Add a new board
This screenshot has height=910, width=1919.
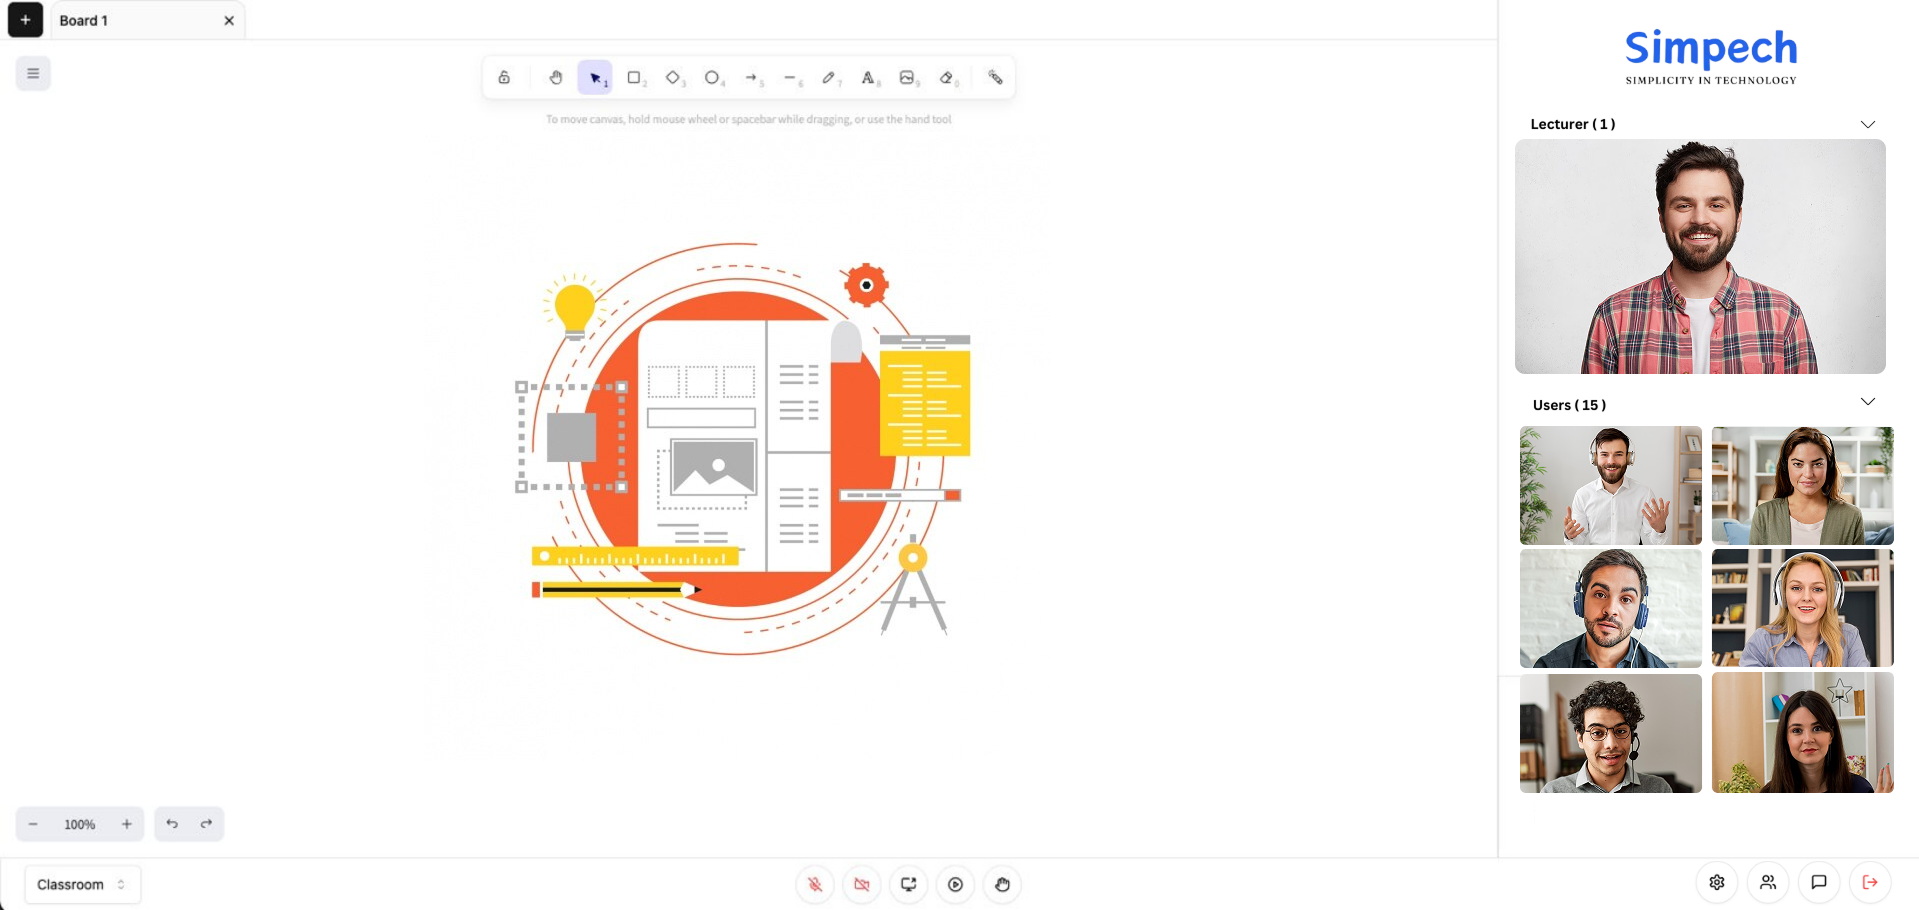pos(25,20)
